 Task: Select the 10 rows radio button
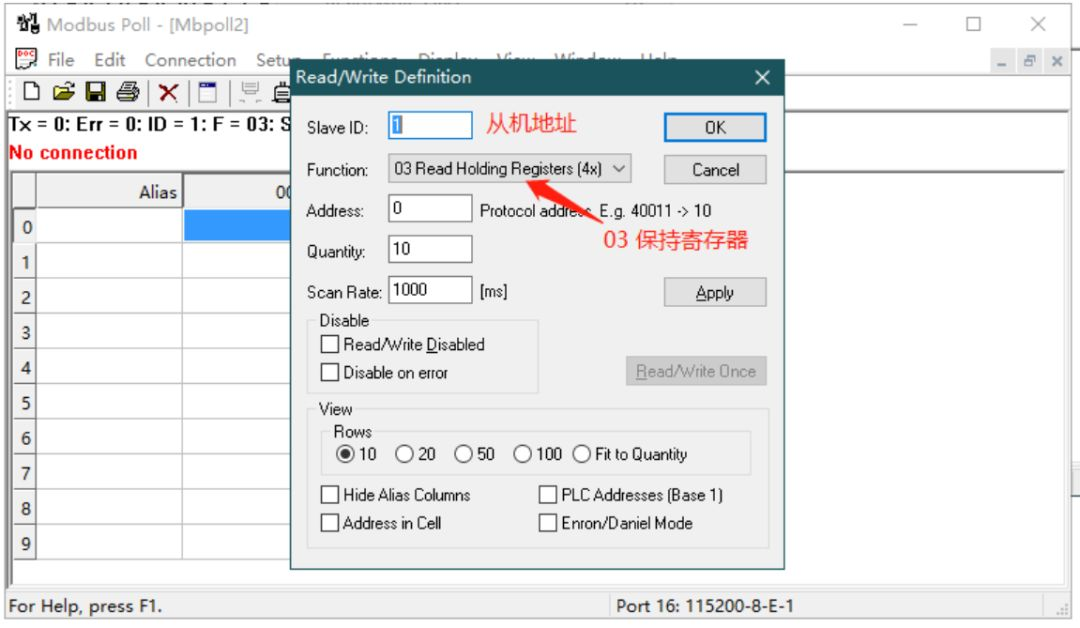point(345,454)
